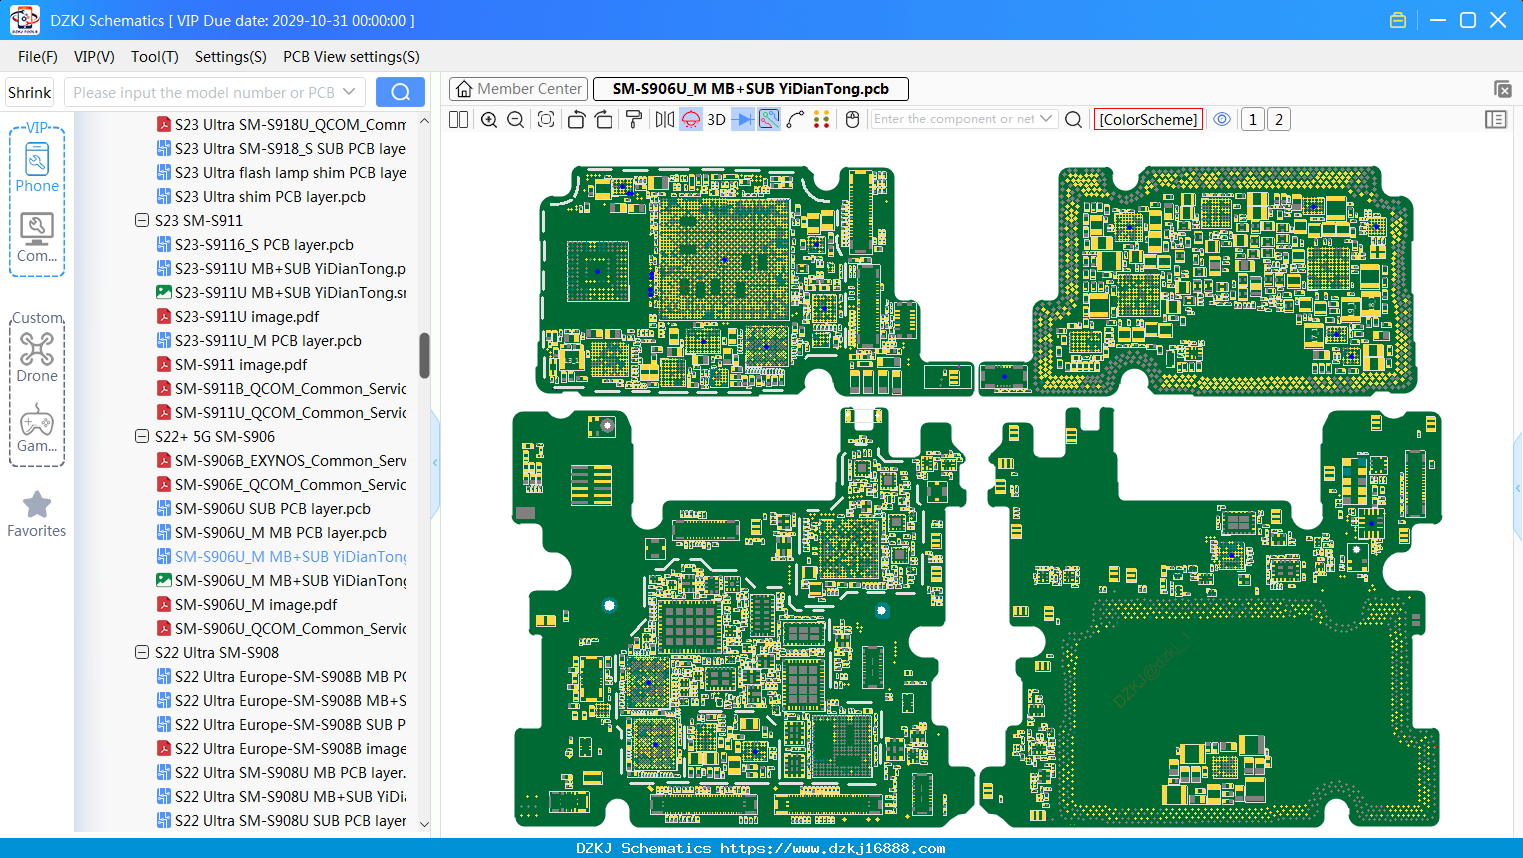
Task: Collapse the left panel with splitter arrow
Action: [x=435, y=463]
